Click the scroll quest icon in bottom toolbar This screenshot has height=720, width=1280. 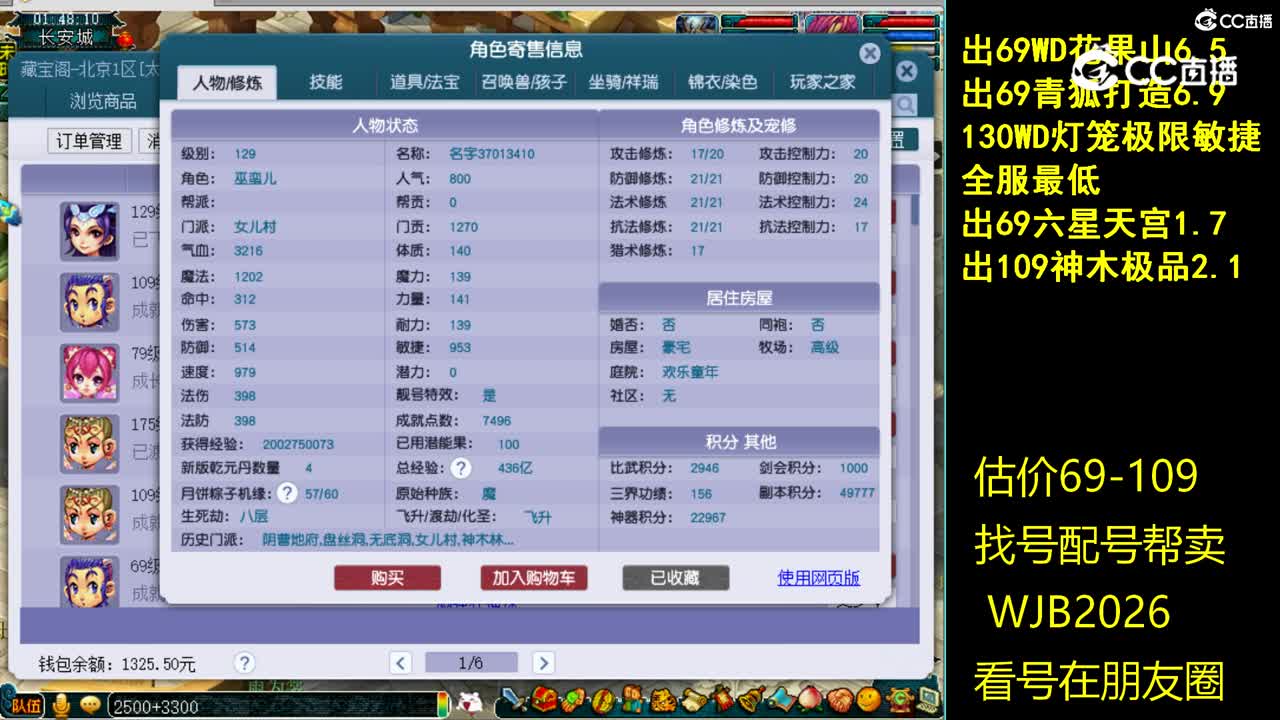695,702
